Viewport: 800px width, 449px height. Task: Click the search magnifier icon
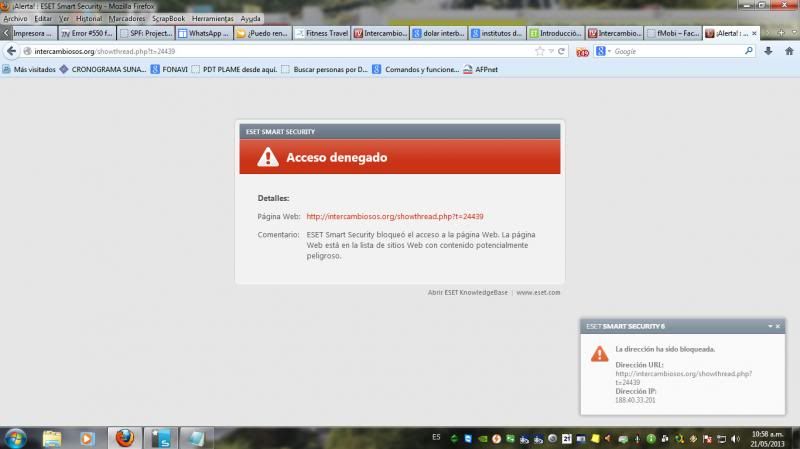click(748, 51)
